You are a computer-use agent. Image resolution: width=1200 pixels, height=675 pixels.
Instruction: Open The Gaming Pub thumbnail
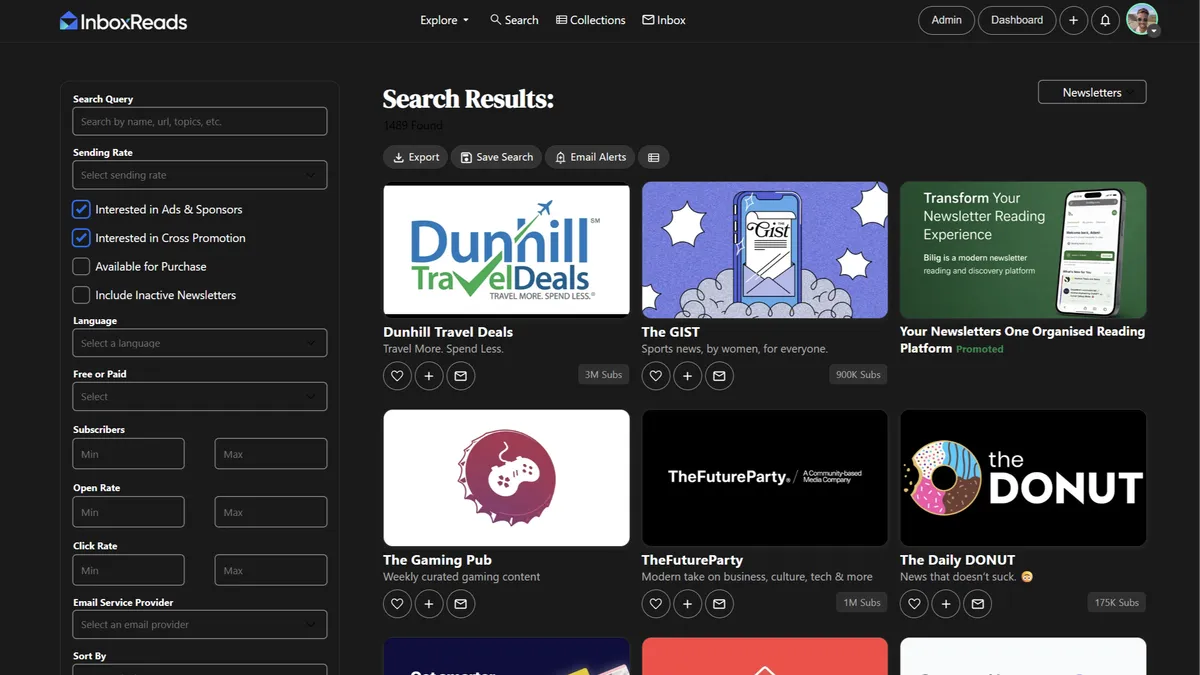[507, 478]
